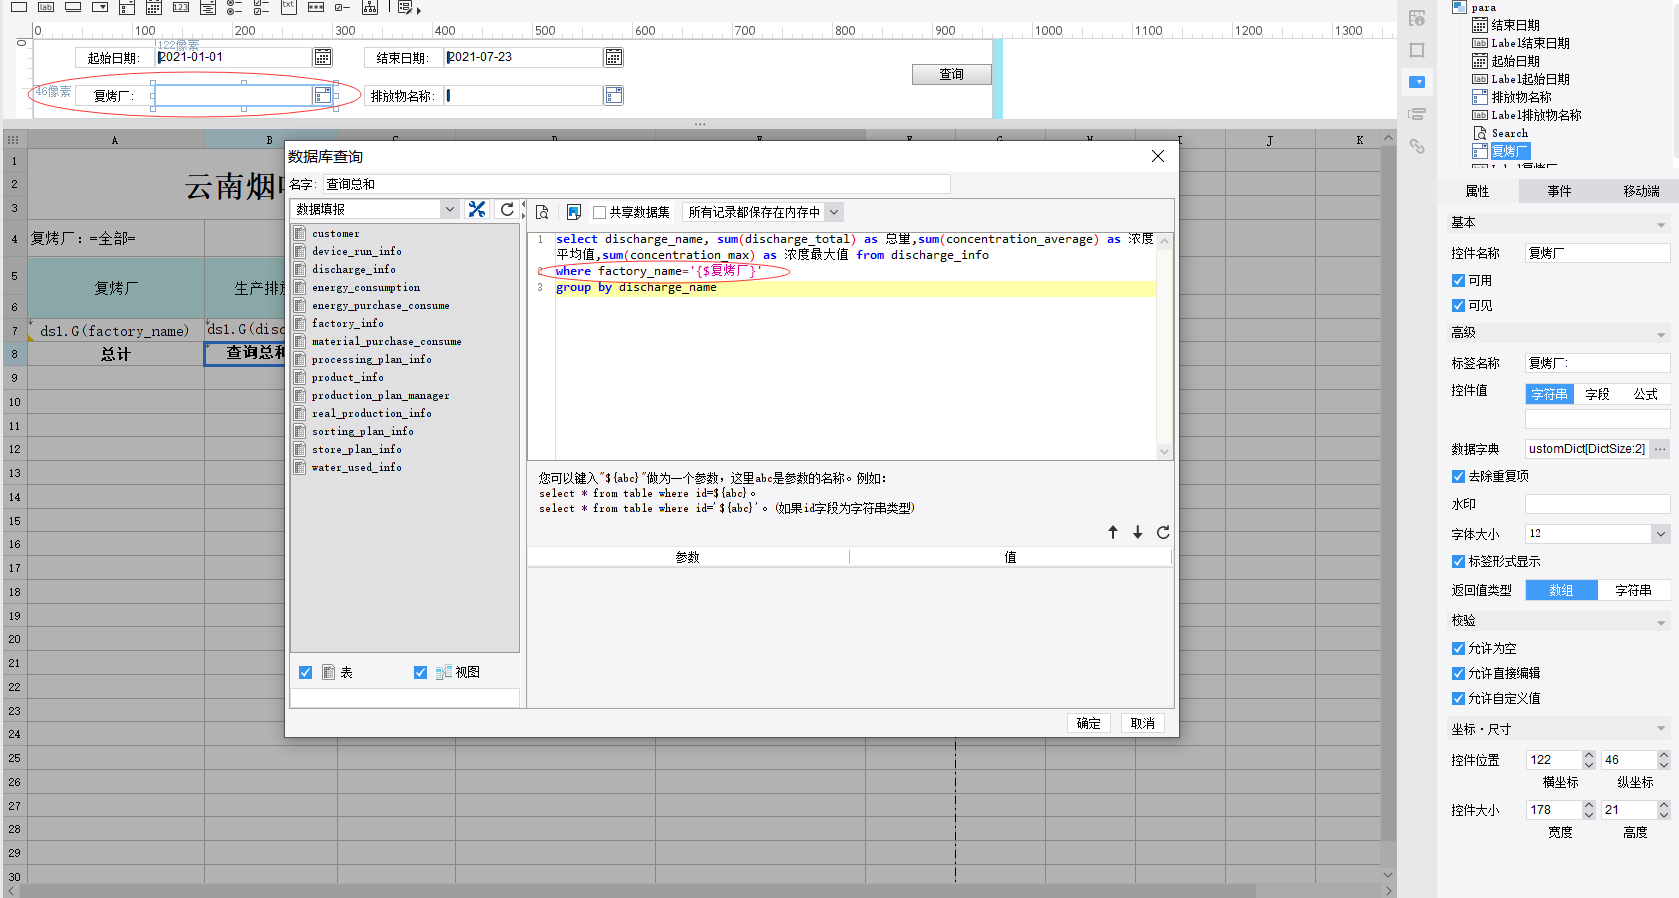
Task: Switch to the 事件 tab
Action: point(1559,191)
